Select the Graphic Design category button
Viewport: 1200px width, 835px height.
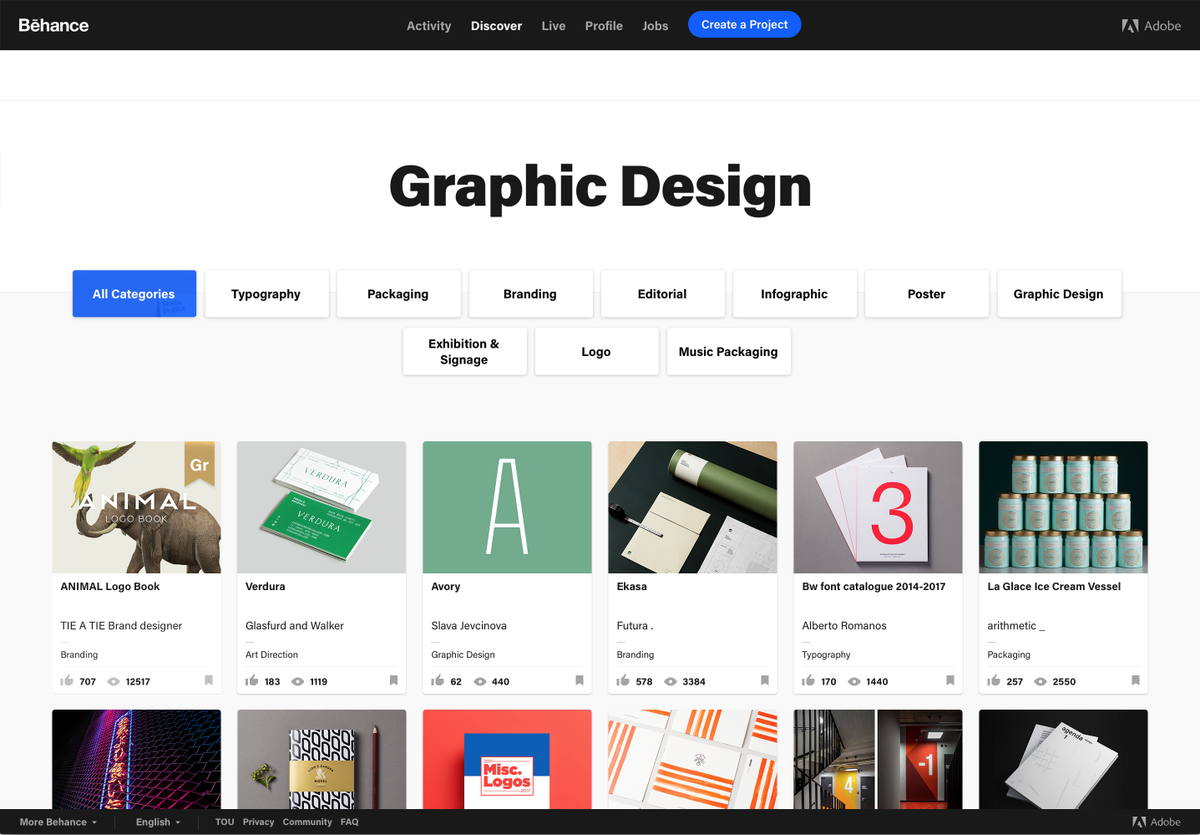point(1058,294)
